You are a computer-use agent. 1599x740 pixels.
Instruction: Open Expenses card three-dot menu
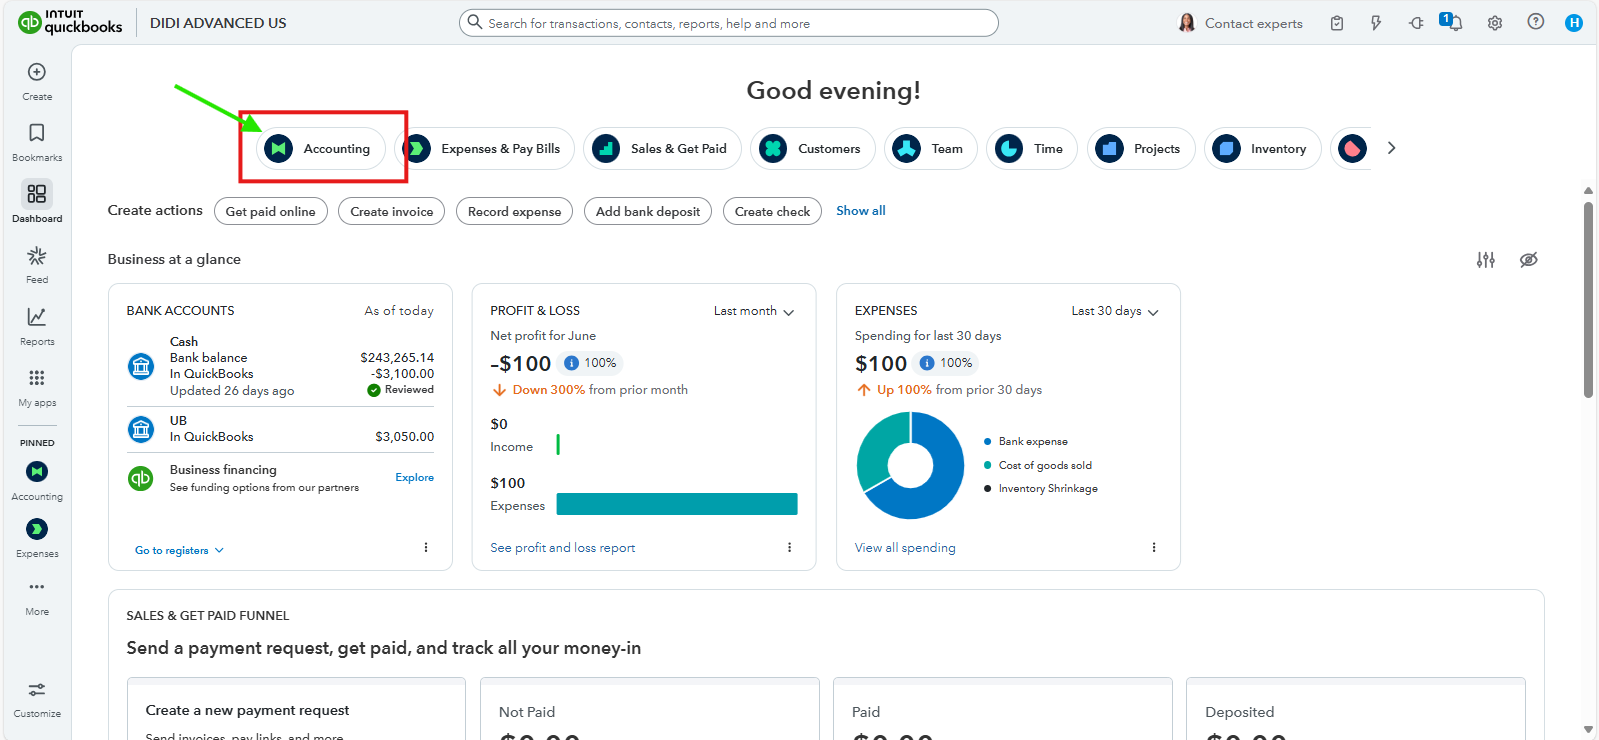pyautogui.click(x=1154, y=547)
